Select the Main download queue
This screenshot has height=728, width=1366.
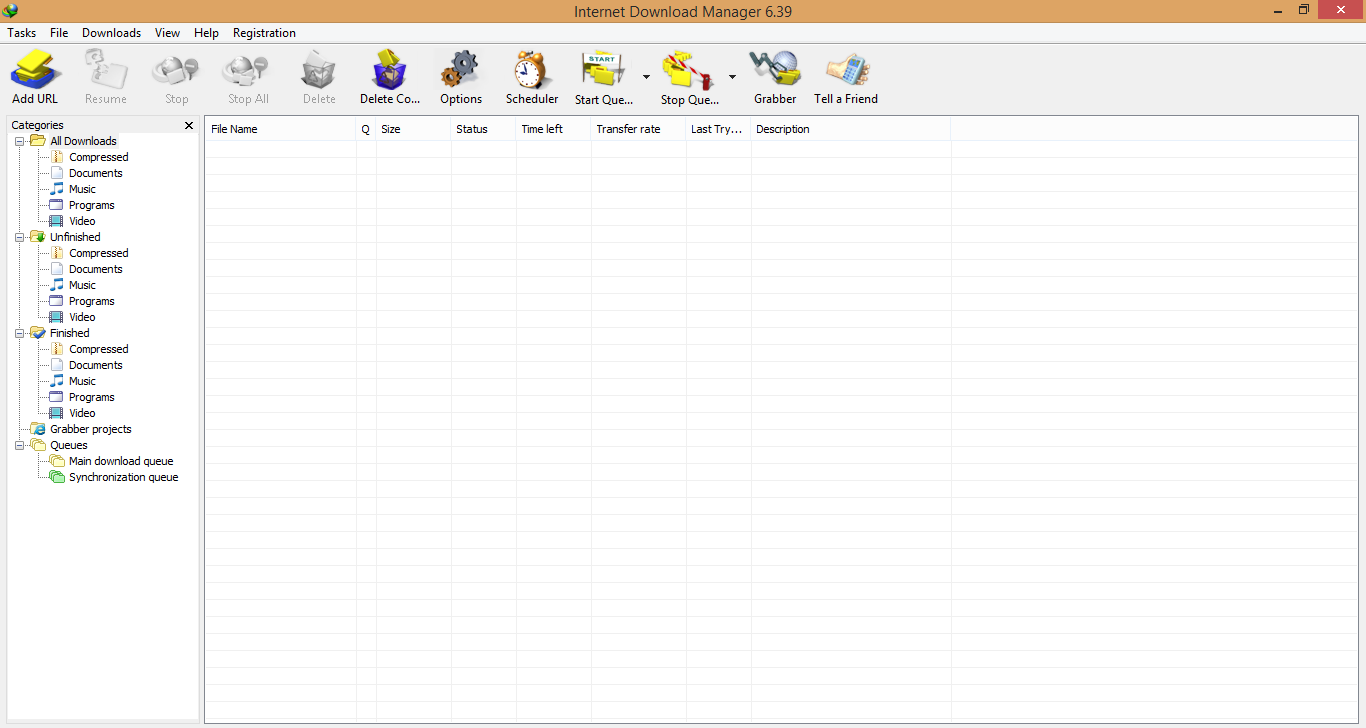(x=121, y=461)
